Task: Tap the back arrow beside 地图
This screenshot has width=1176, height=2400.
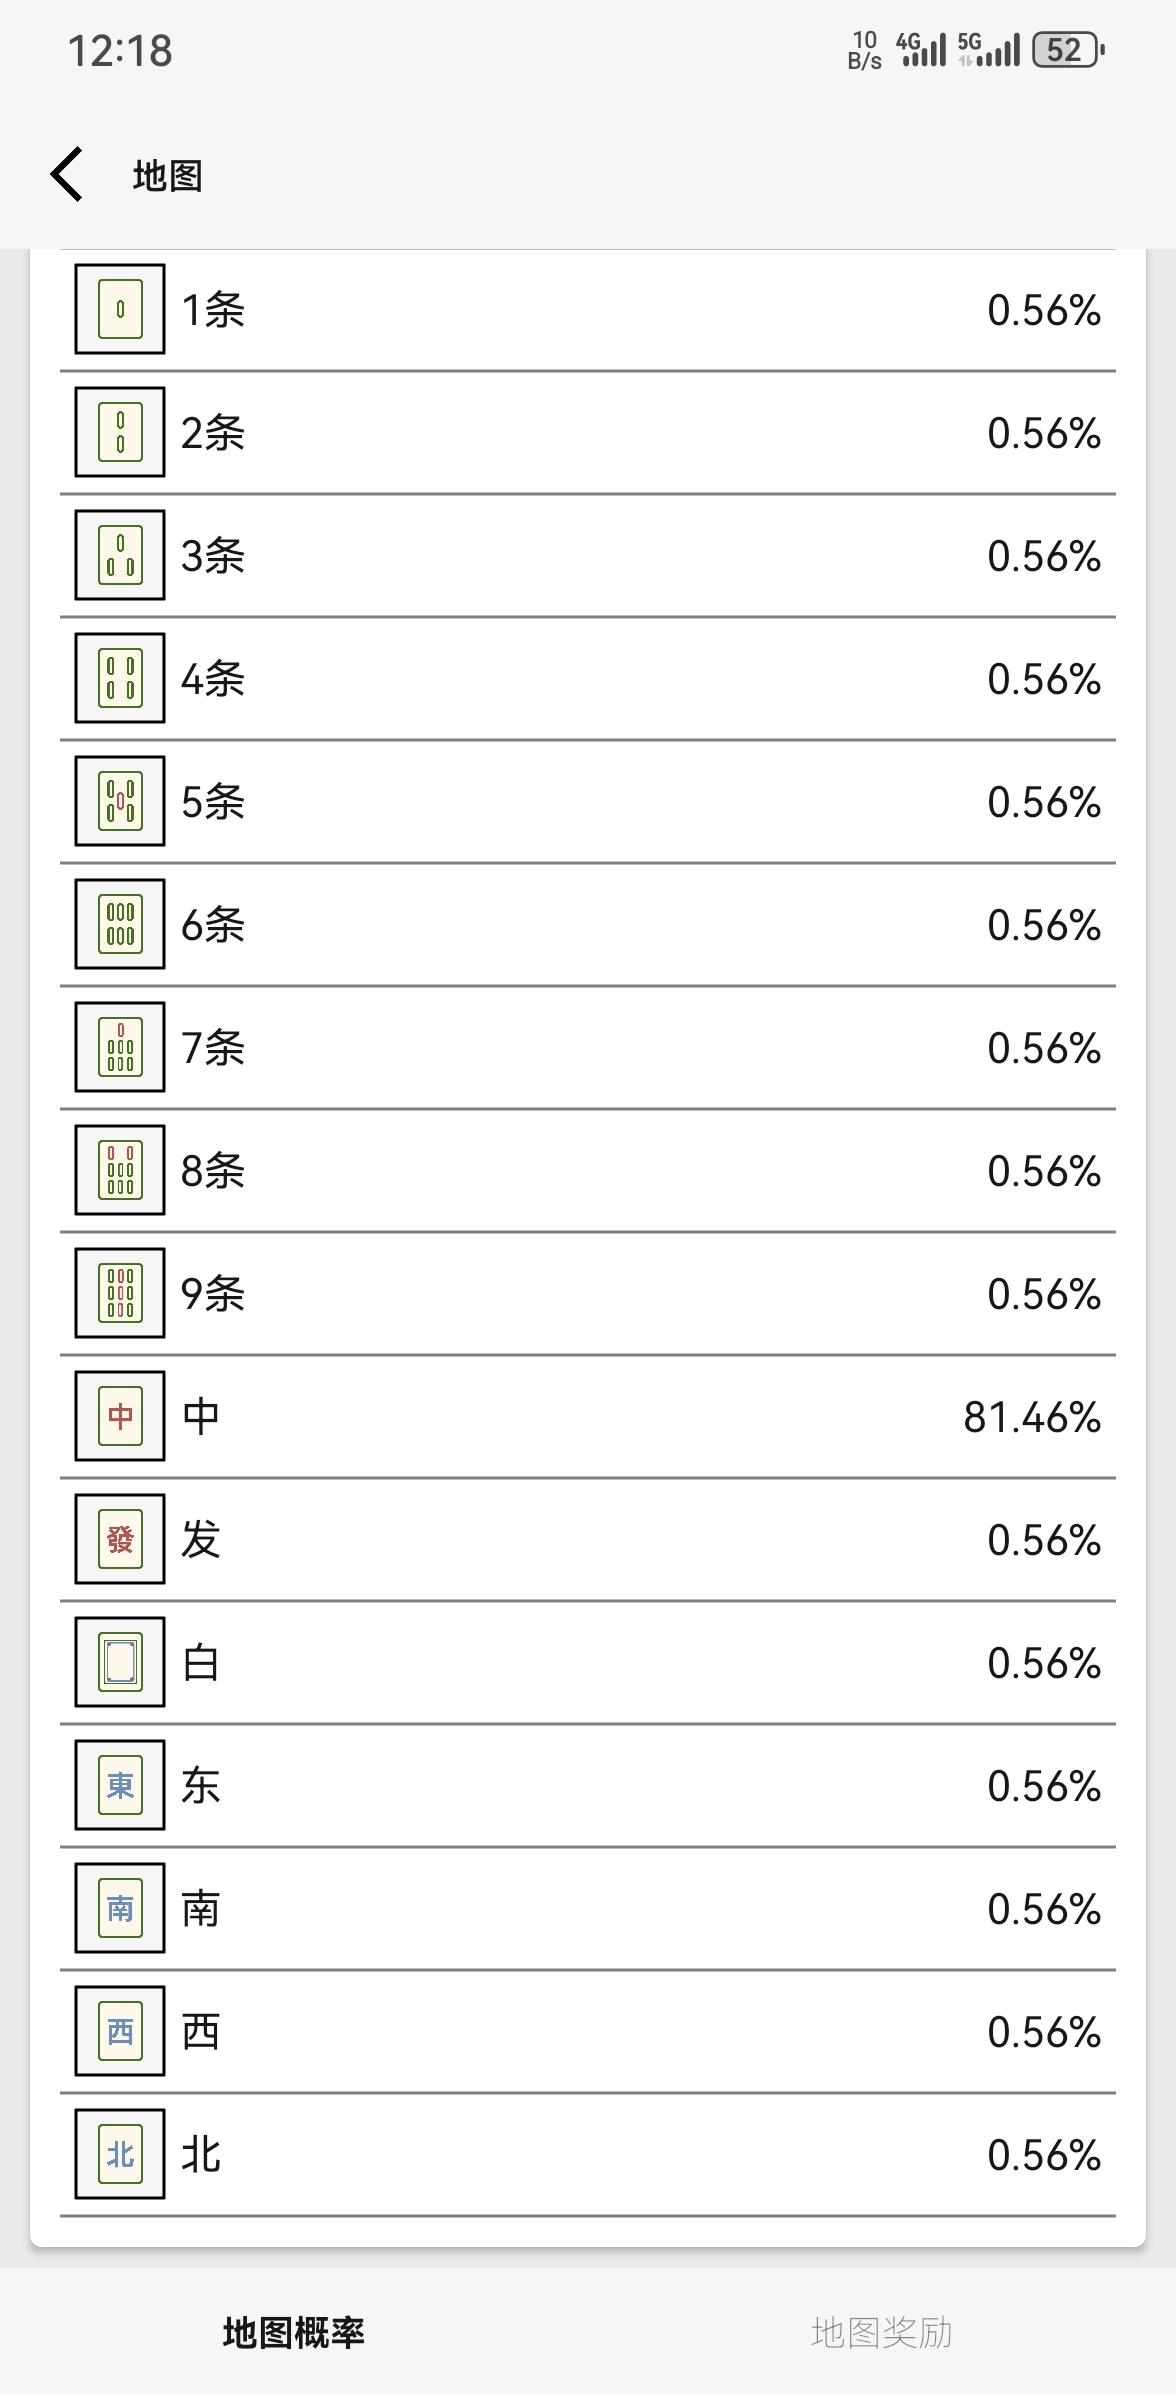Action: tap(67, 175)
